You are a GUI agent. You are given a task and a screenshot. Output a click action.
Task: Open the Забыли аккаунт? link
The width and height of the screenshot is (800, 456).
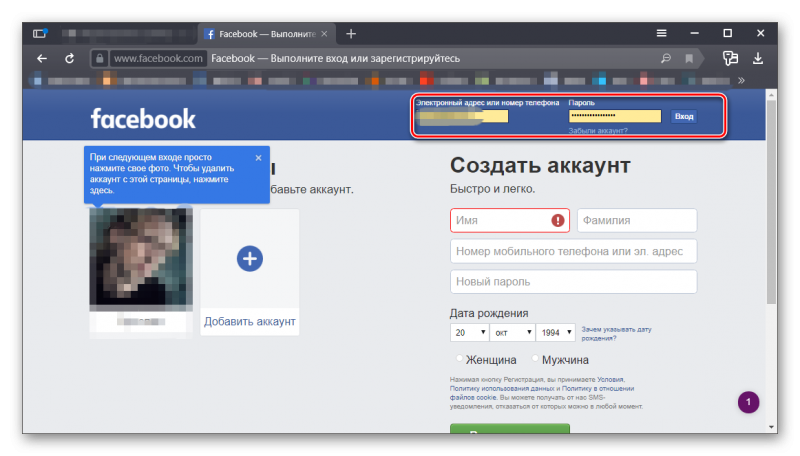point(598,131)
